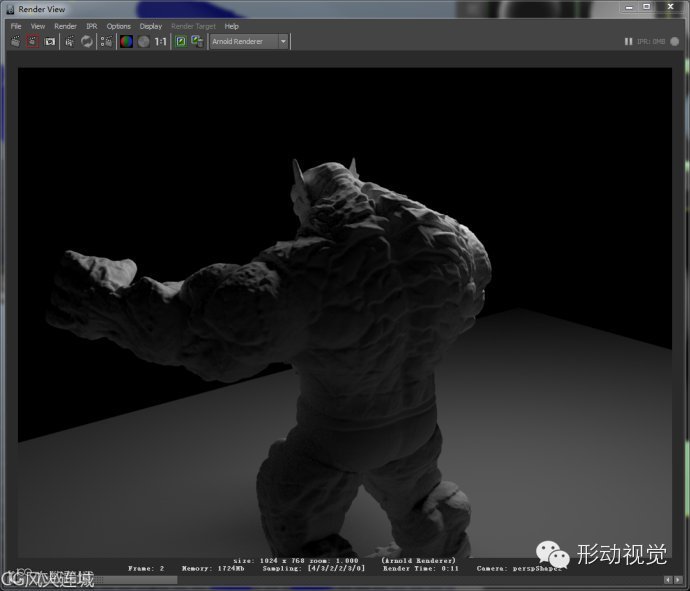Click the Redo previous render clapperboard icon

pyautogui.click(x=15, y=41)
